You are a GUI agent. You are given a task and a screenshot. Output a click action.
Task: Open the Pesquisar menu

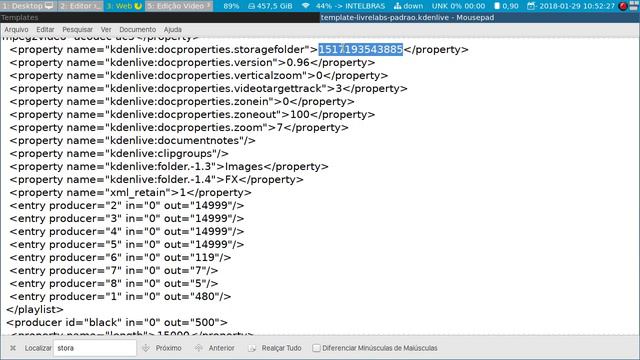point(78,29)
